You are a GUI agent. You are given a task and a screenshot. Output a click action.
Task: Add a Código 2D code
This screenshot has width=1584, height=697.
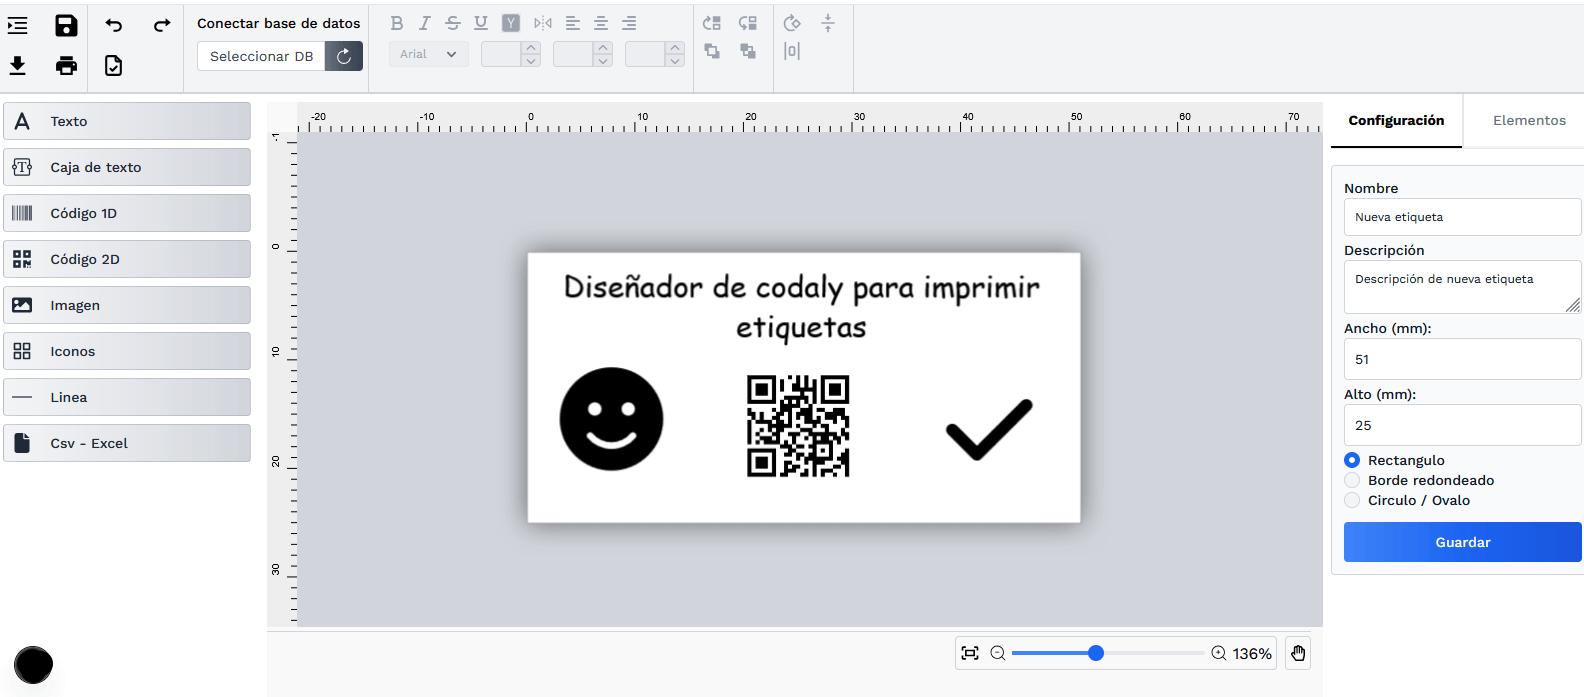pyautogui.click(x=127, y=259)
